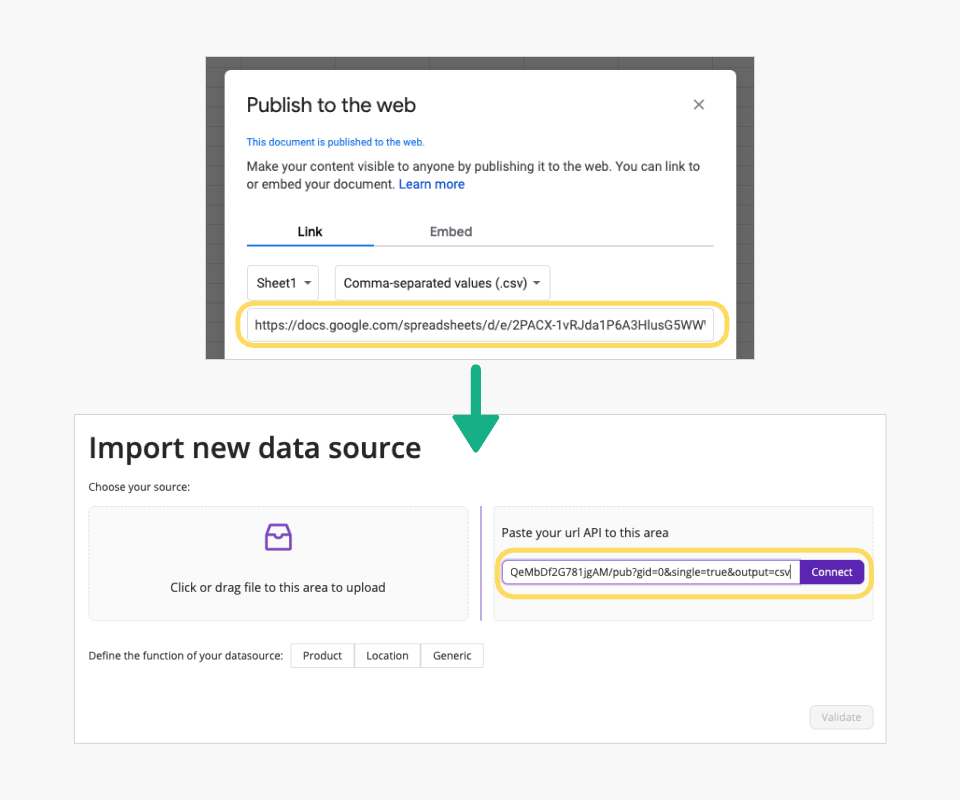Screen dimensions: 960x800
Task: Click the 'Import new data source' heading
Action: tap(255, 447)
